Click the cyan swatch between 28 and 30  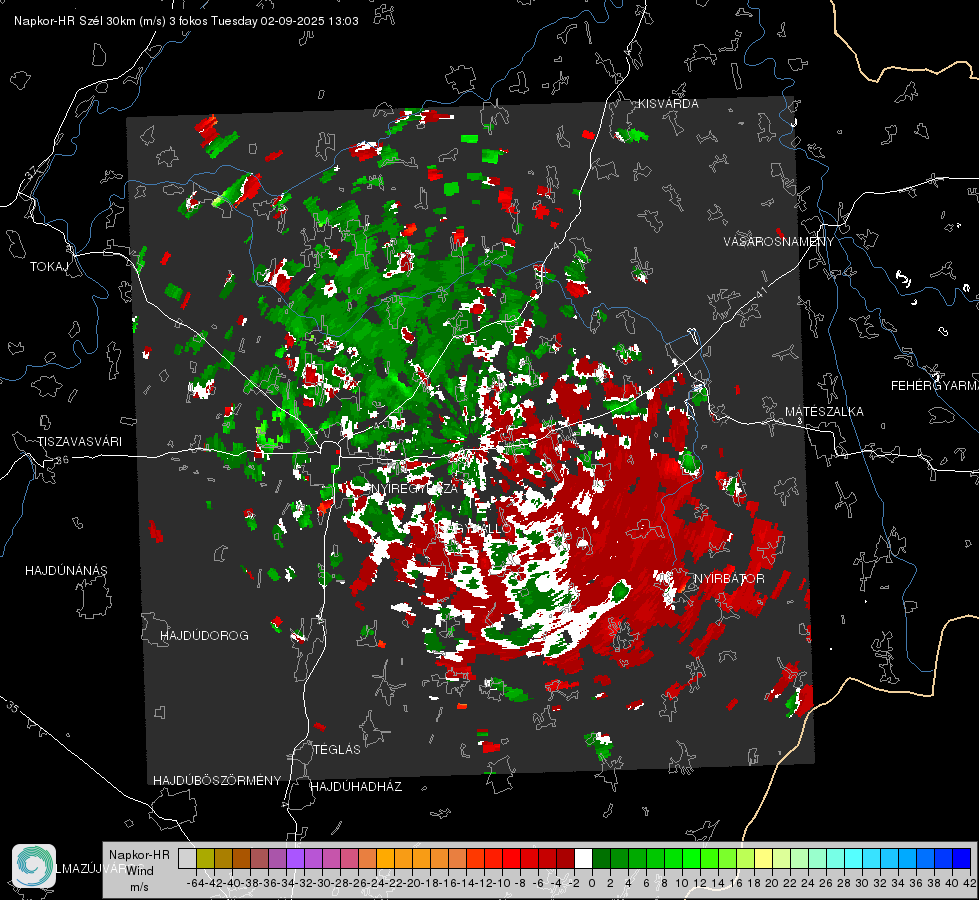point(854,859)
